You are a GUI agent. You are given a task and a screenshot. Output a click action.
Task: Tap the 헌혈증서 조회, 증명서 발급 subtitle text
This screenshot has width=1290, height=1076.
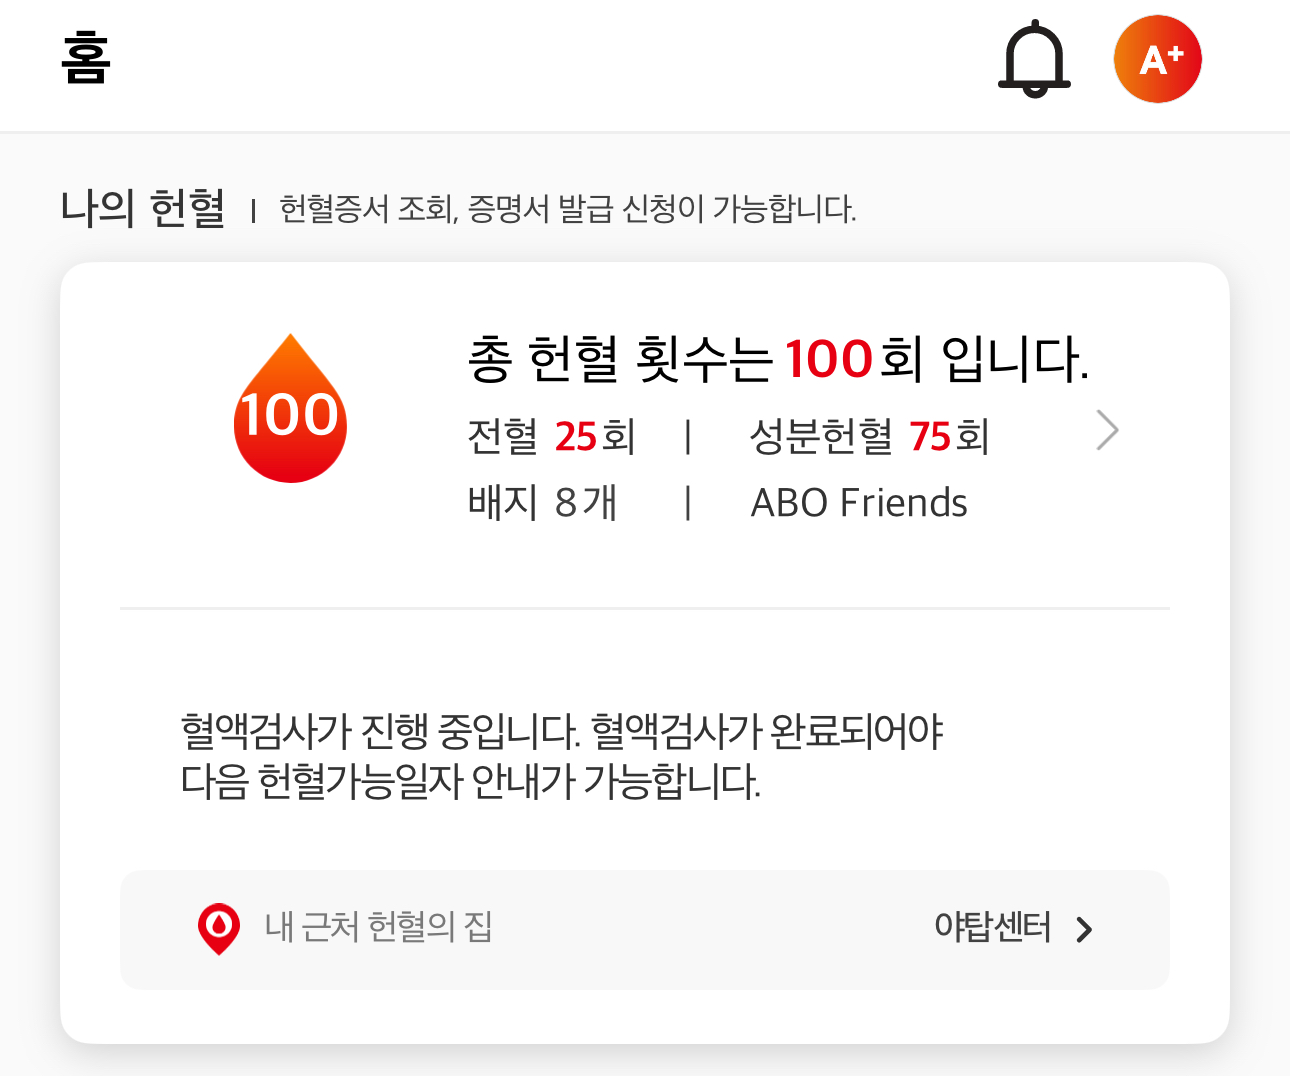click(x=567, y=209)
